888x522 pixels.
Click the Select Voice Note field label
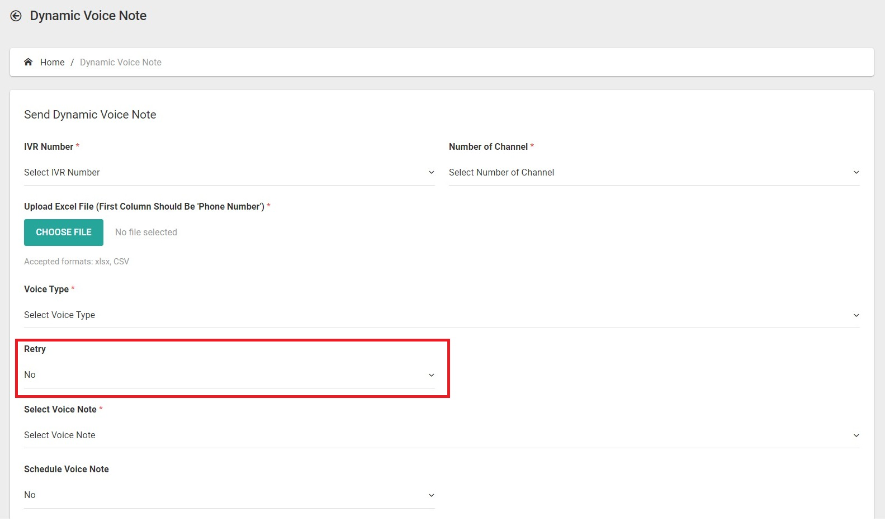tap(60, 409)
